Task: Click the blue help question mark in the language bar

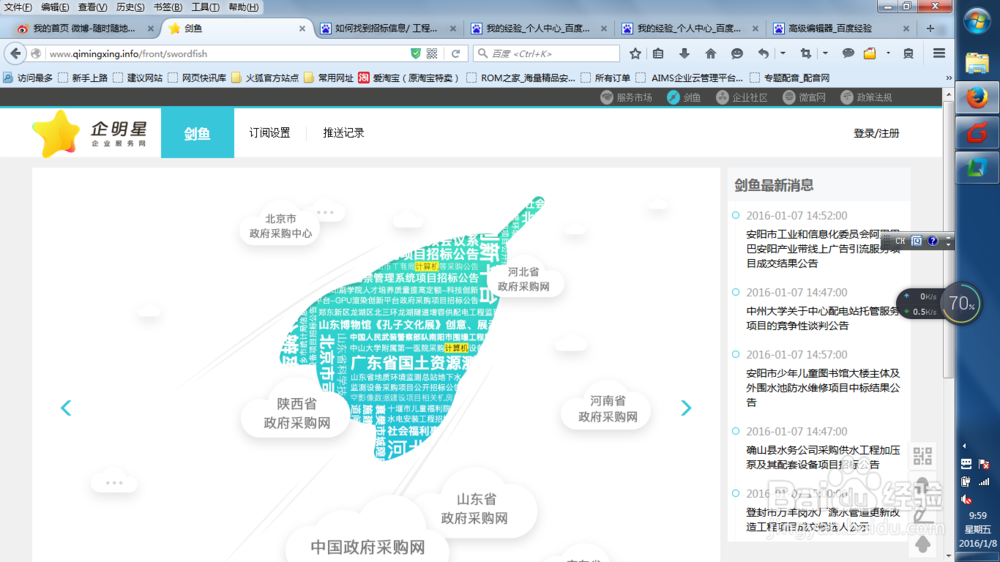Action: coord(933,240)
